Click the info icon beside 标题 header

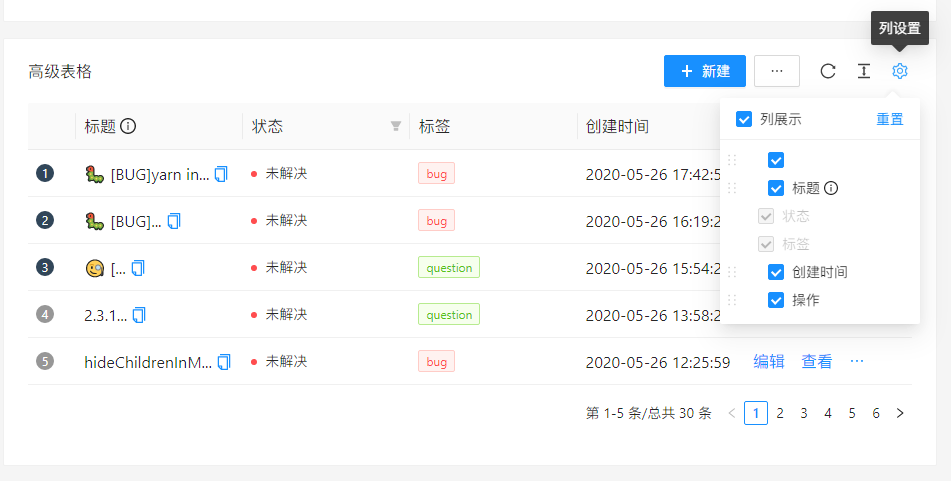click(128, 127)
